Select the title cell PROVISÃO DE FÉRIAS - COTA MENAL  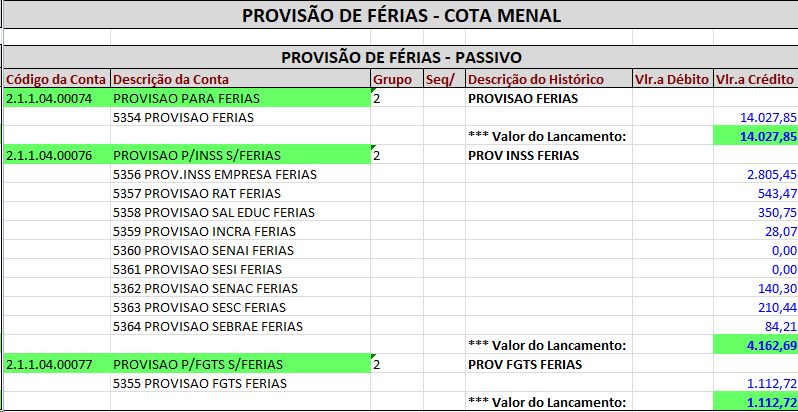point(400,16)
